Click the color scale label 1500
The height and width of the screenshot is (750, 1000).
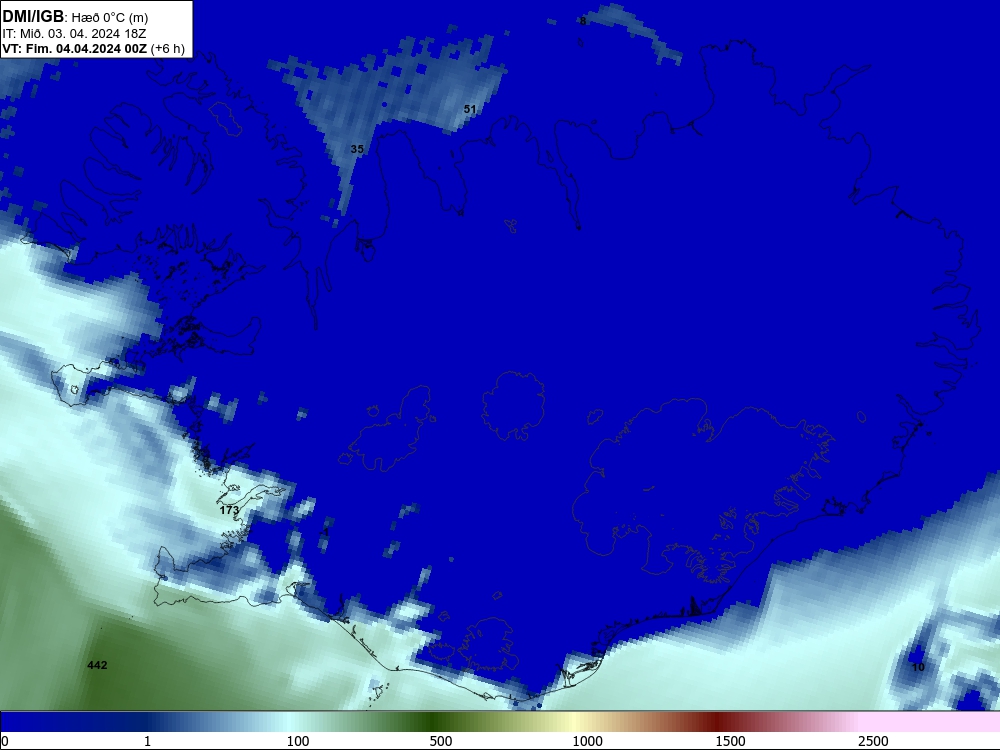click(730, 741)
